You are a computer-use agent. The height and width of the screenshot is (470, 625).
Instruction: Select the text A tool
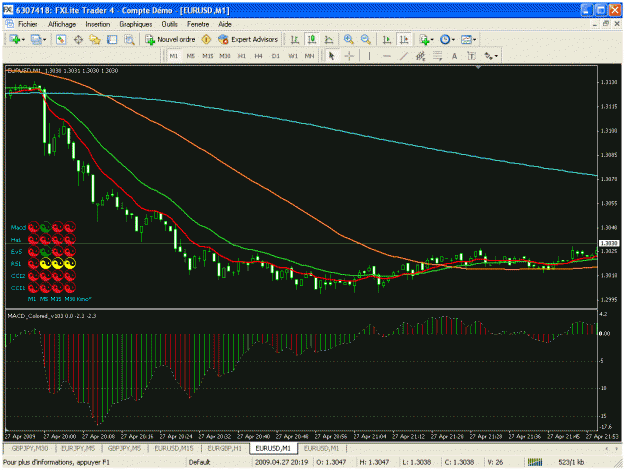[454, 56]
